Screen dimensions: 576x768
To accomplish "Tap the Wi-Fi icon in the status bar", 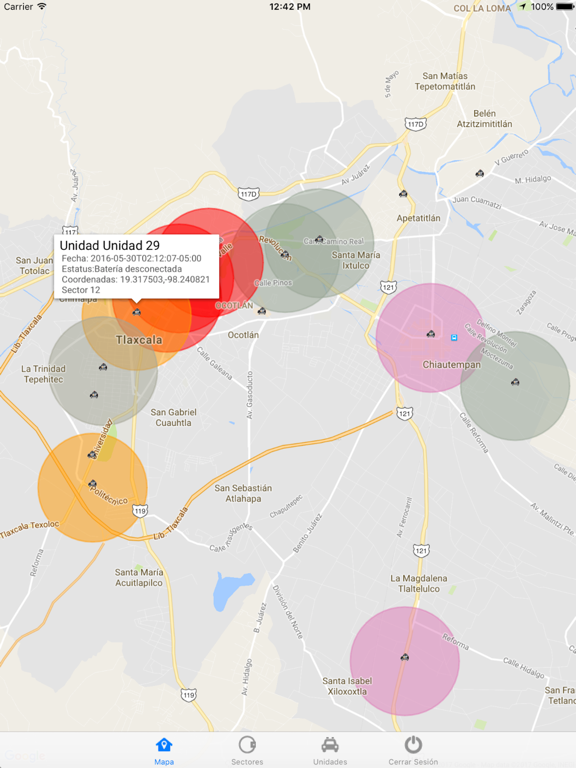I will point(42,6).
